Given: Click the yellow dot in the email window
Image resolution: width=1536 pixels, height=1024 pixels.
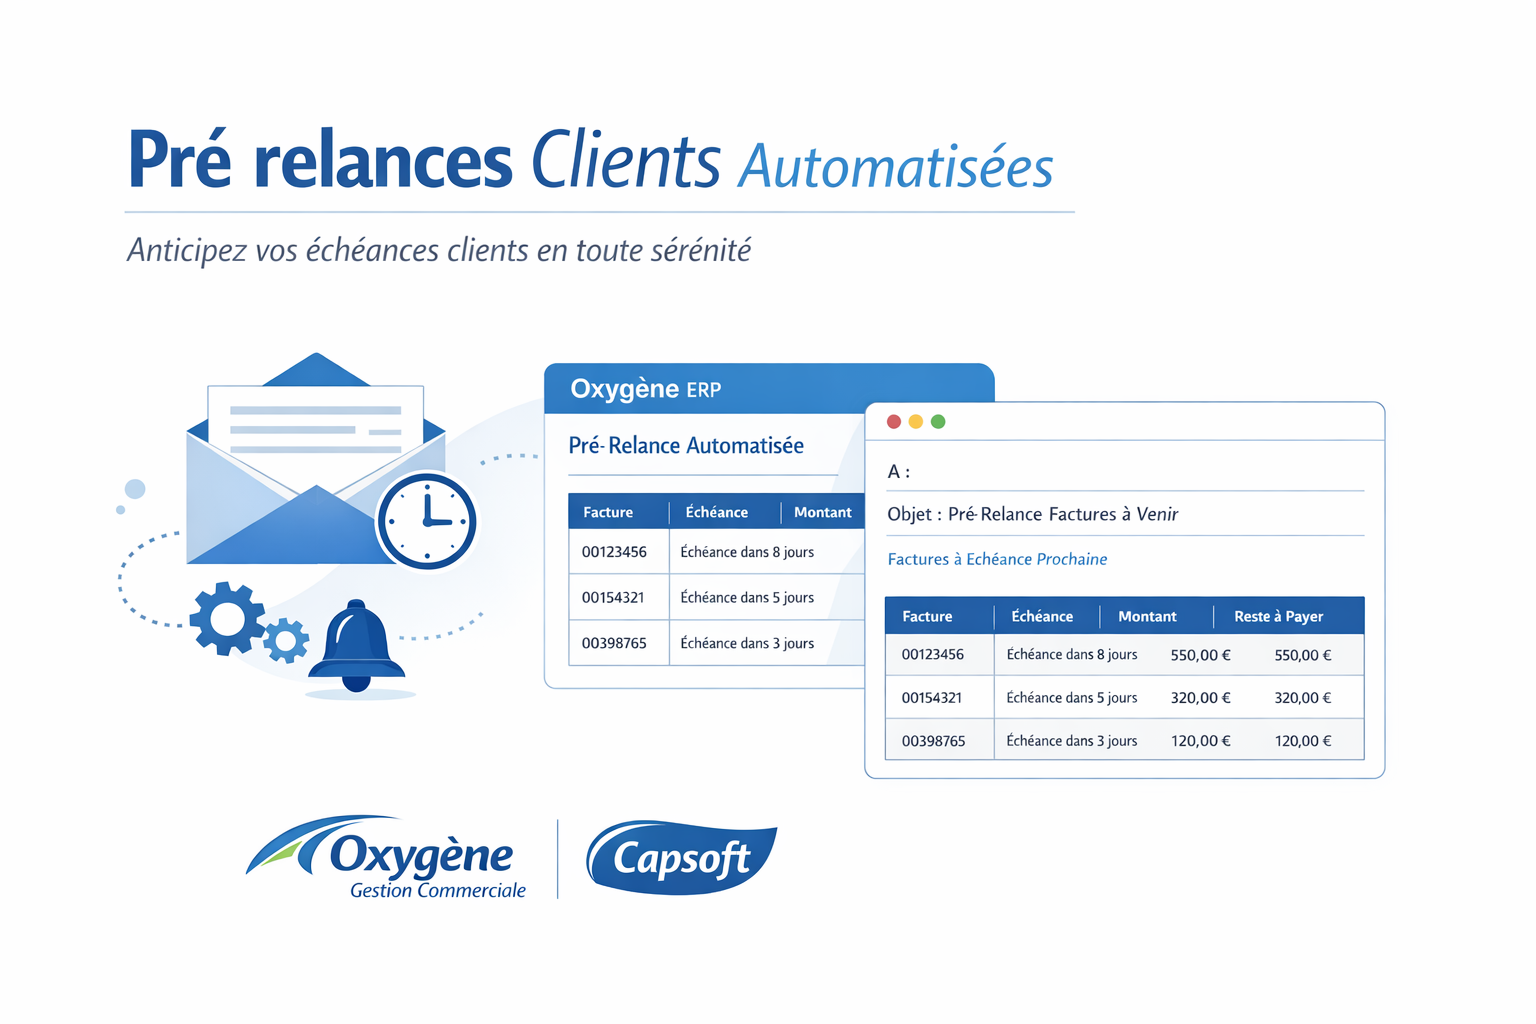Looking at the screenshot, I should [x=916, y=422].
